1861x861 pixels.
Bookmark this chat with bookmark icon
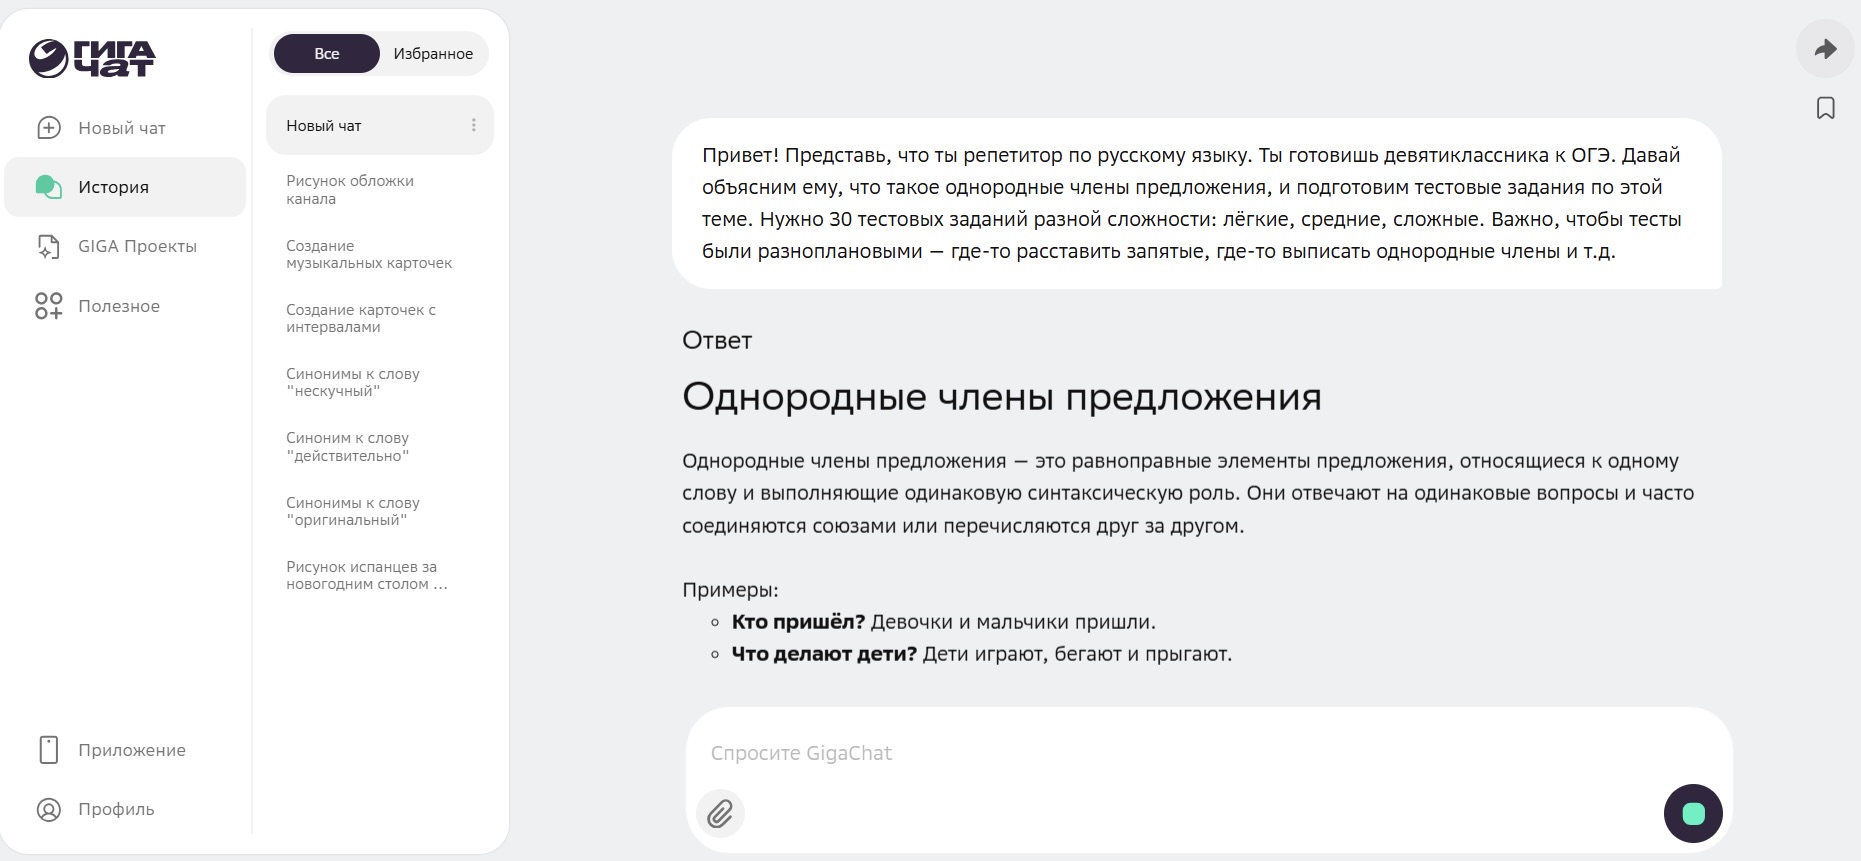point(1825,108)
